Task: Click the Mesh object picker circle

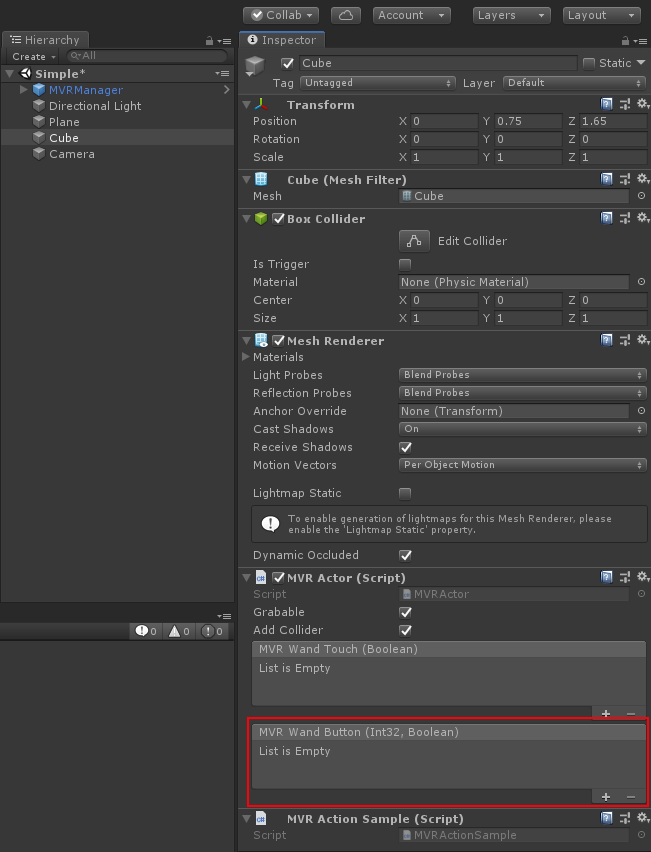Action: (x=641, y=196)
